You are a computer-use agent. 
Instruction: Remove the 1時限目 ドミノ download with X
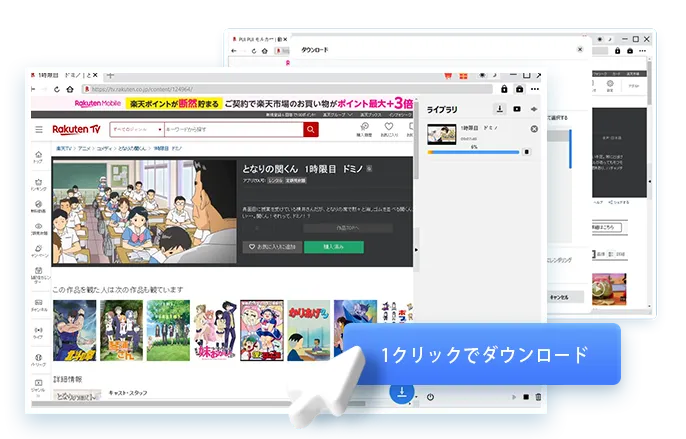pyautogui.click(x=534, y=129)
